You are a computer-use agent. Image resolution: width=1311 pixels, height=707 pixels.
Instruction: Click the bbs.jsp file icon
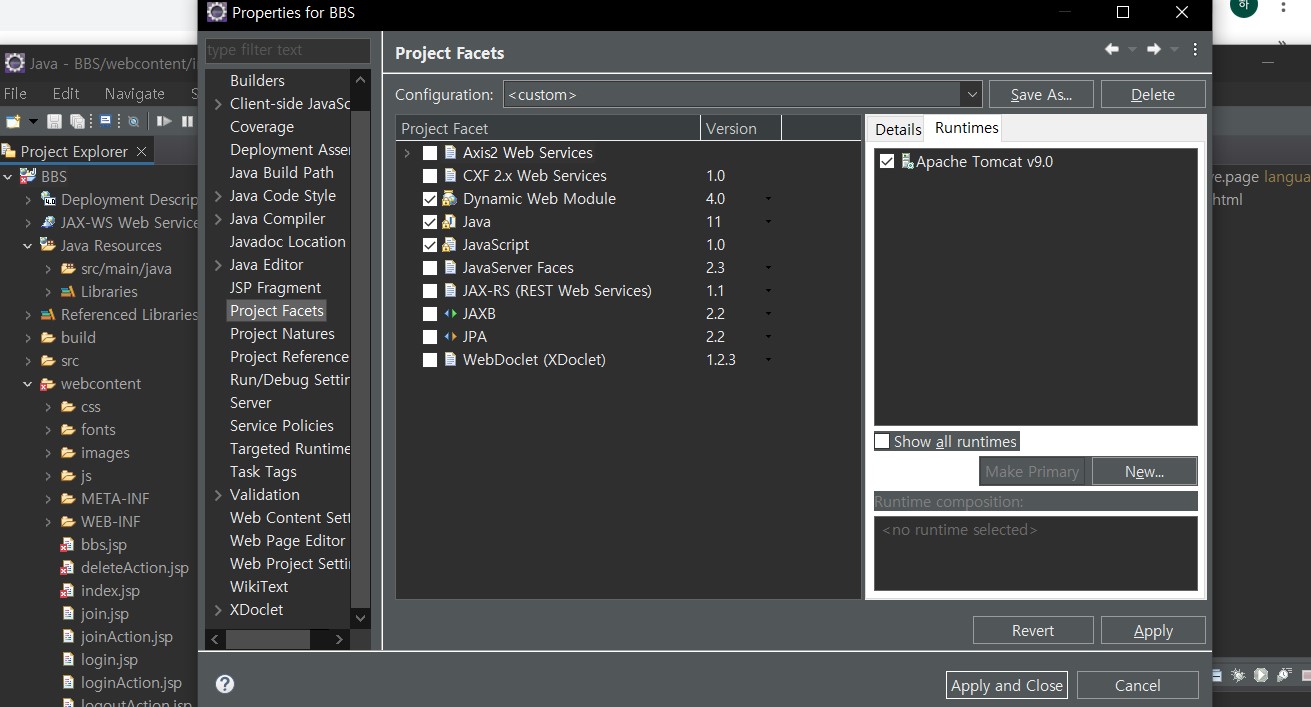coord(68,545)
